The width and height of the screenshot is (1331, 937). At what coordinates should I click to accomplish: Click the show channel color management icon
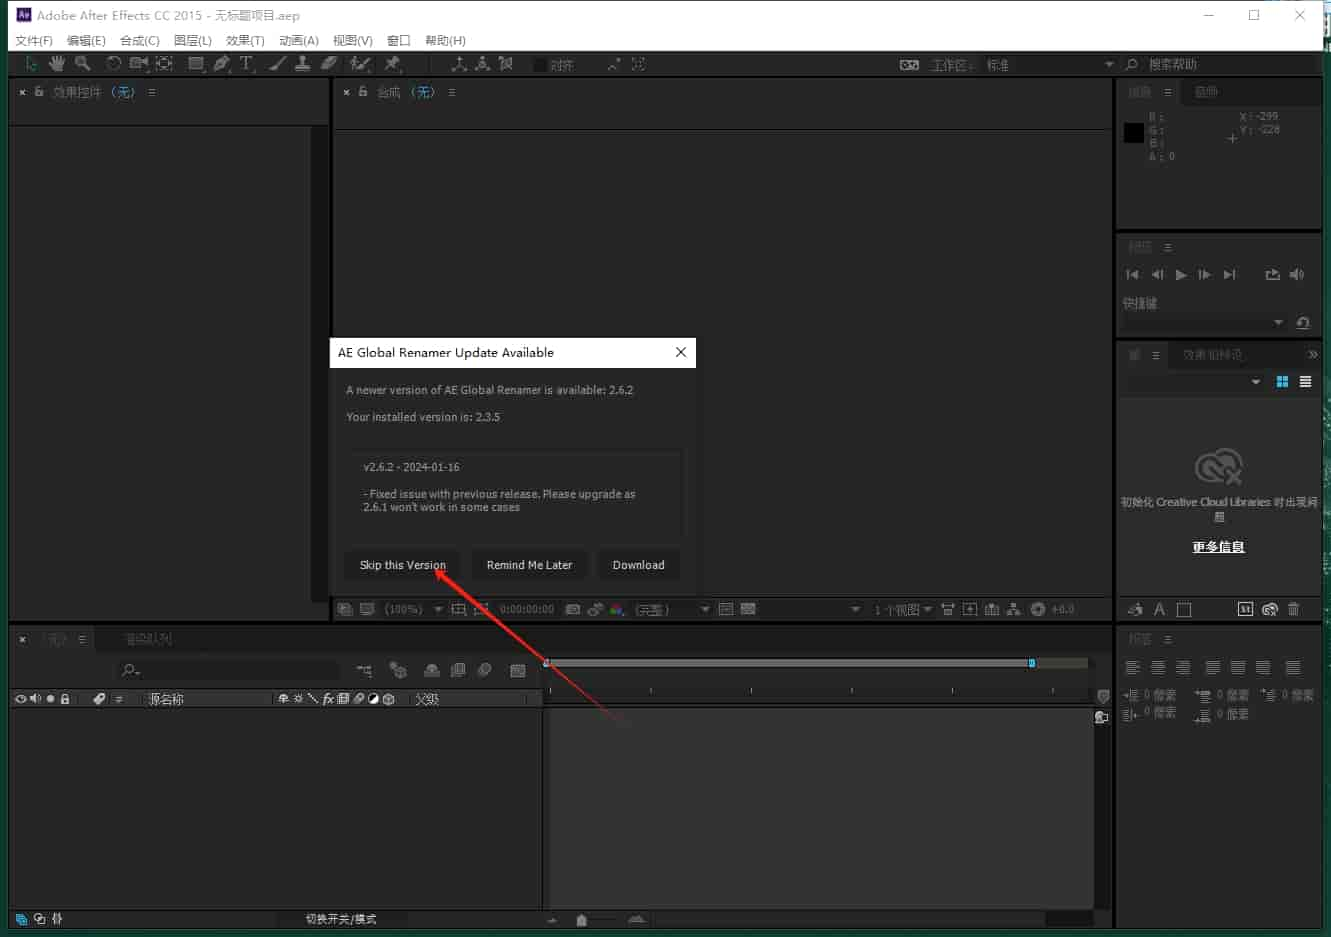coord(617,609)
